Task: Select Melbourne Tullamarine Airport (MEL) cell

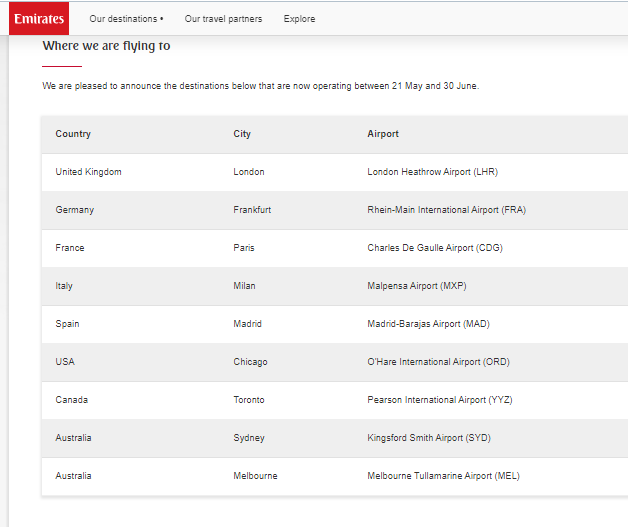Action: click(443, 476)
